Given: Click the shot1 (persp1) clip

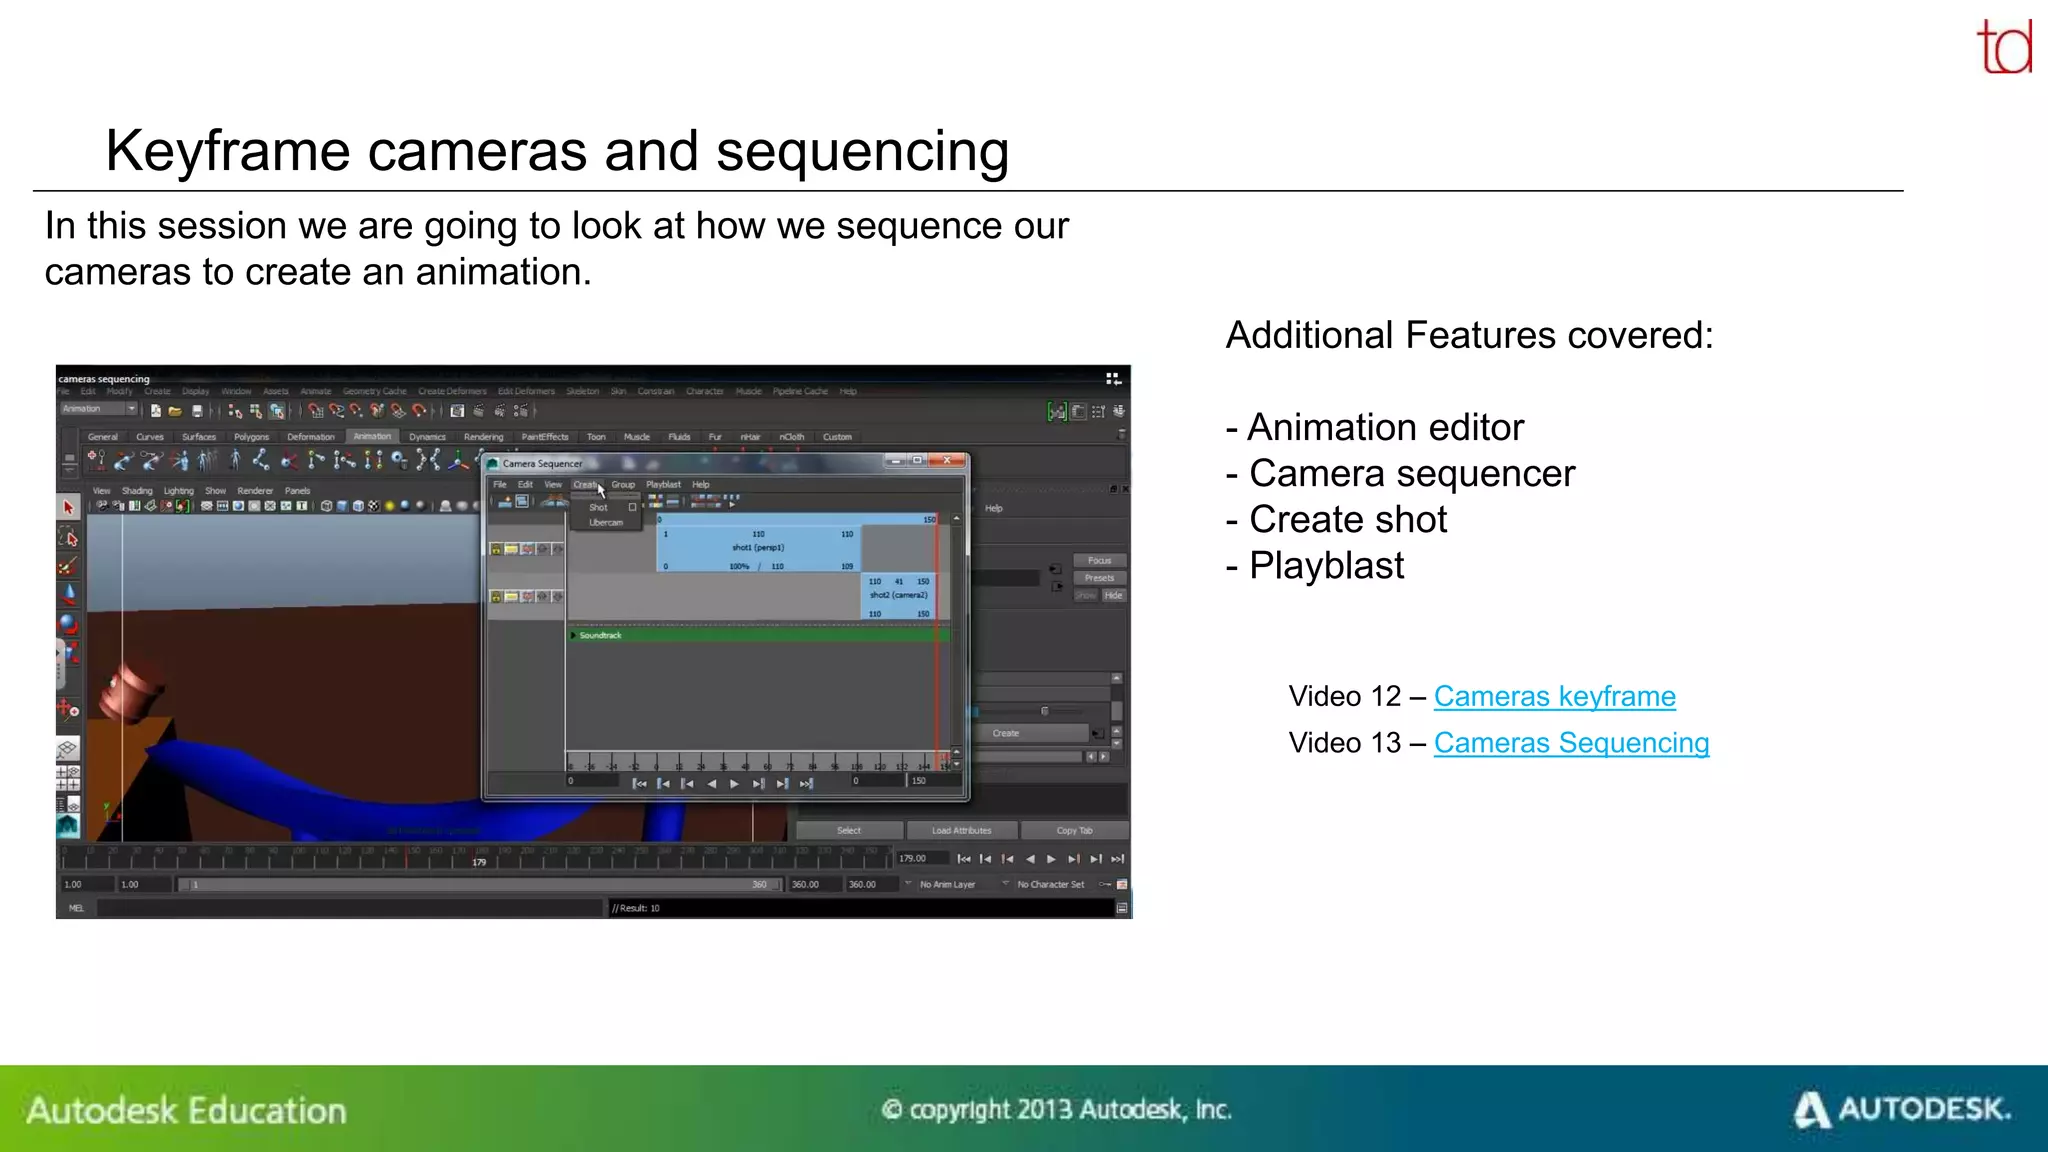Looking at the screenshot, I should pos(758,548).
